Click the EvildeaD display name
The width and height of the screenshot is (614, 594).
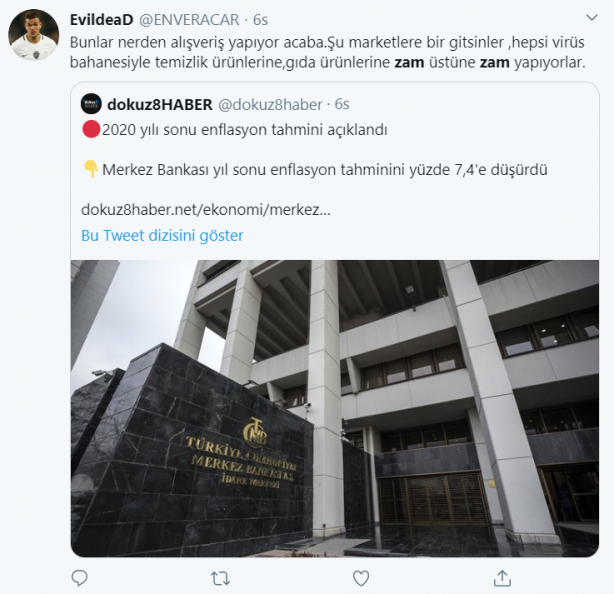click(102, 20)
